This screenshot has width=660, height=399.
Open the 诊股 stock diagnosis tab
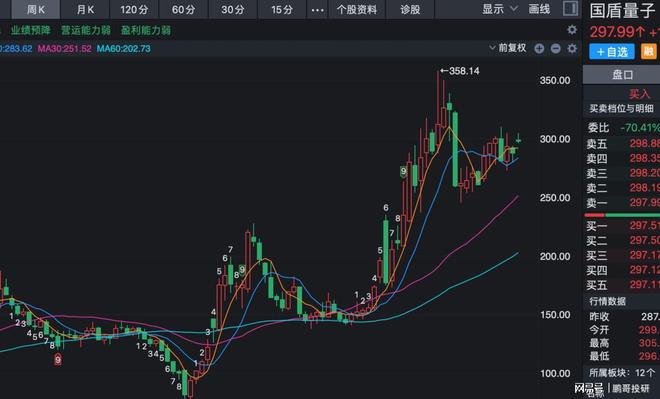[410, 9]
